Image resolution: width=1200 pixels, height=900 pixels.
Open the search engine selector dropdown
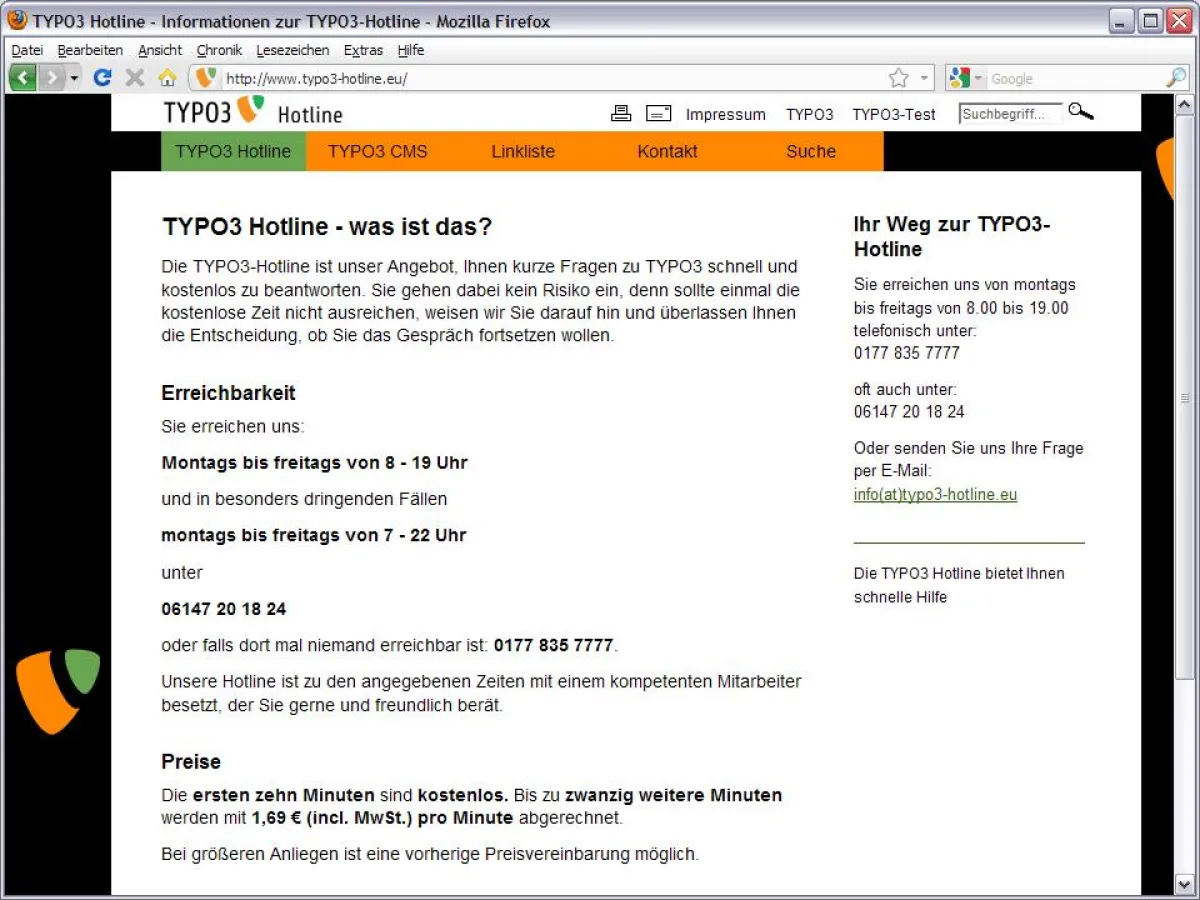977,77
